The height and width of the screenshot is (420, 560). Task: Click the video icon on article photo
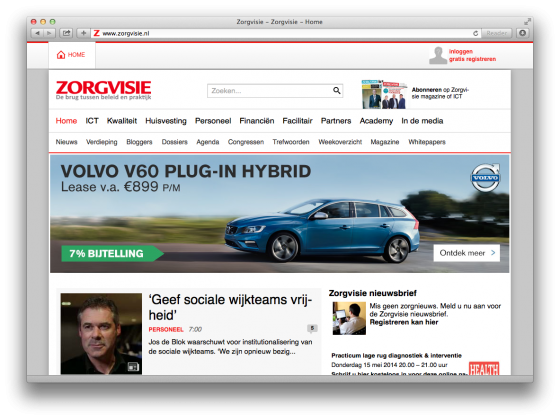point(133,366)
